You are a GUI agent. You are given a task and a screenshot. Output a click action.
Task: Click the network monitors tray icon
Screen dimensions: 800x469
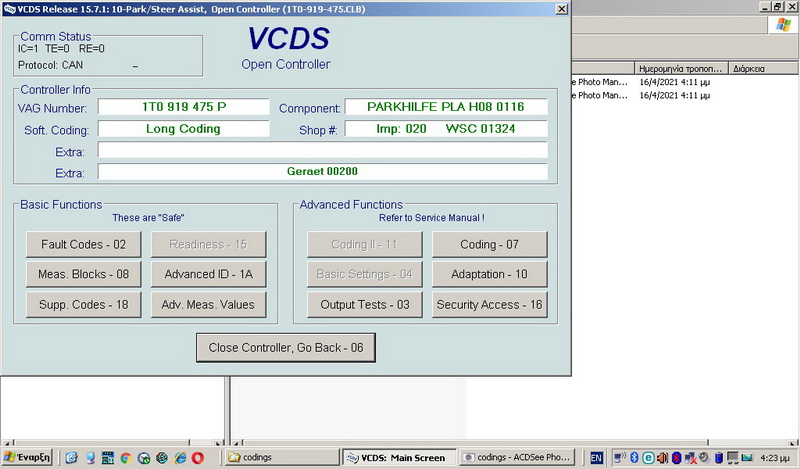tap(733, 457)
